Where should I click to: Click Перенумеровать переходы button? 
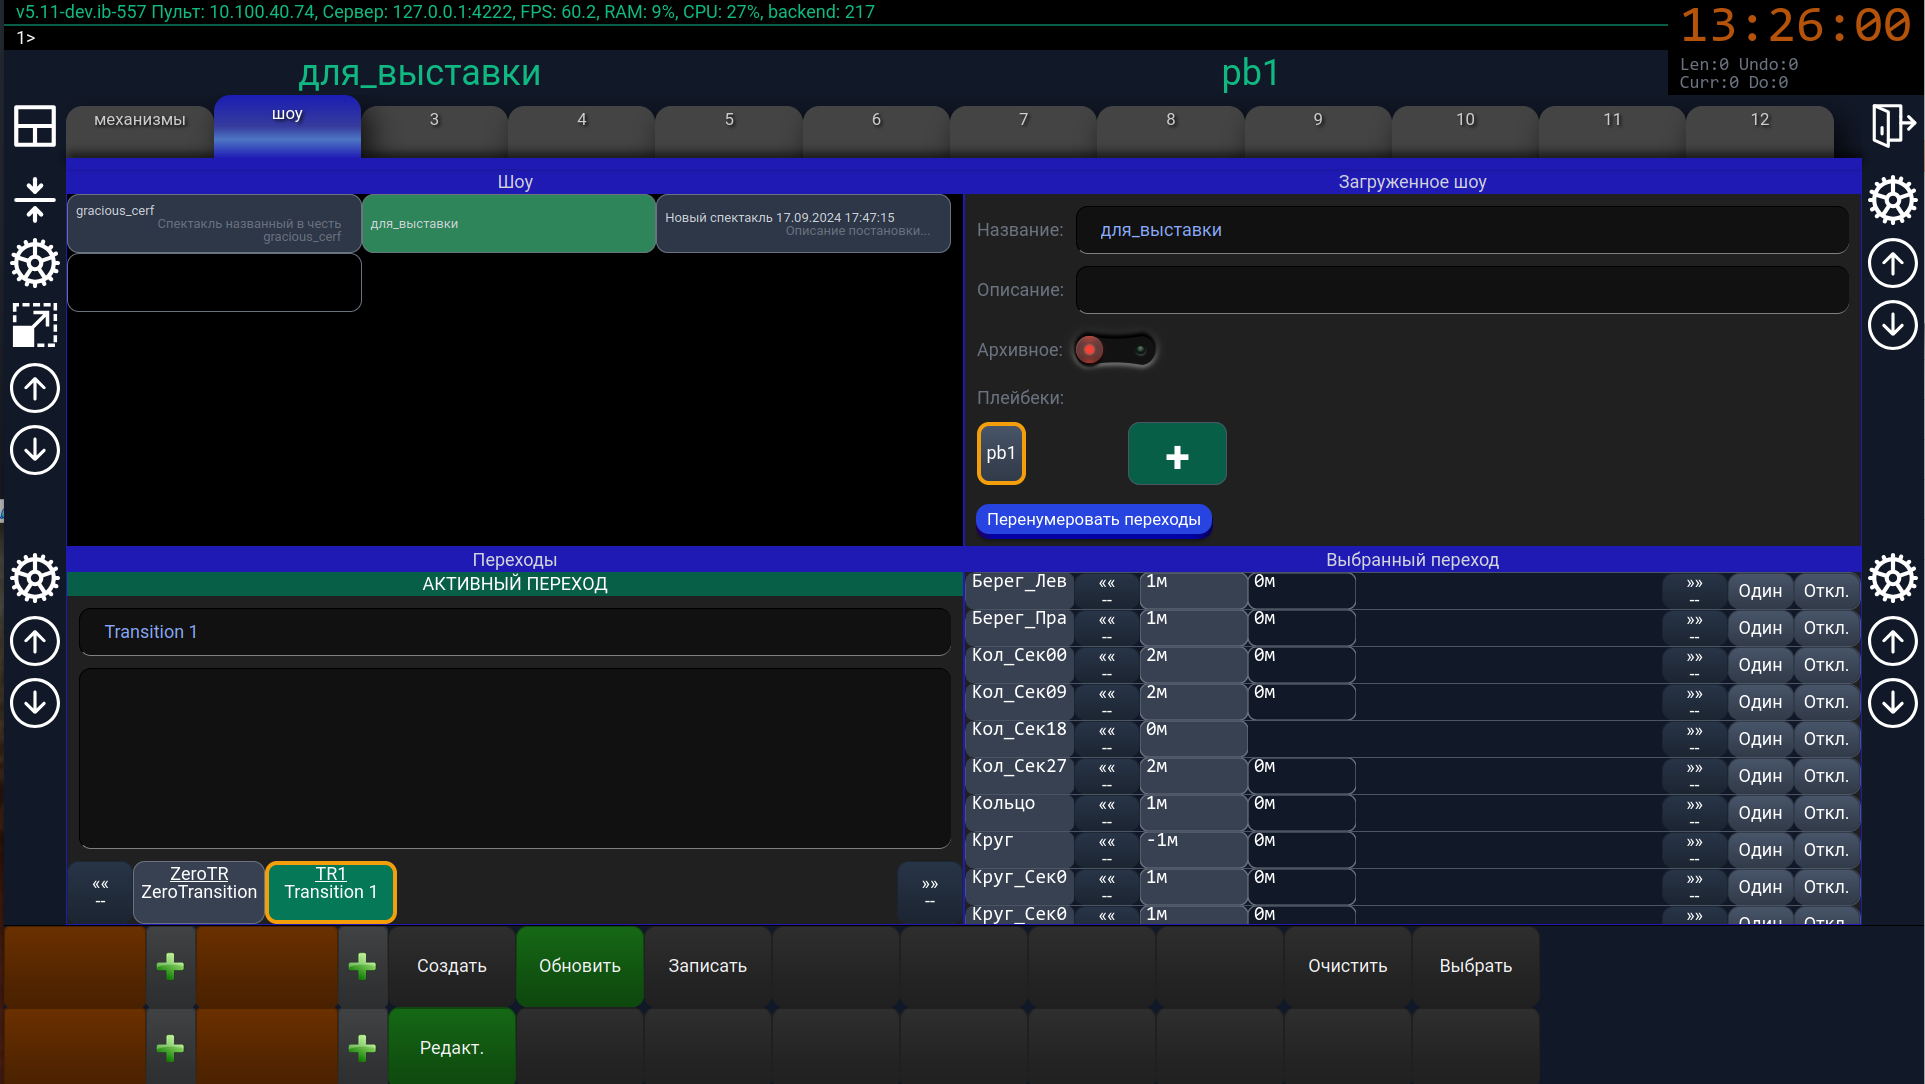1093,520
